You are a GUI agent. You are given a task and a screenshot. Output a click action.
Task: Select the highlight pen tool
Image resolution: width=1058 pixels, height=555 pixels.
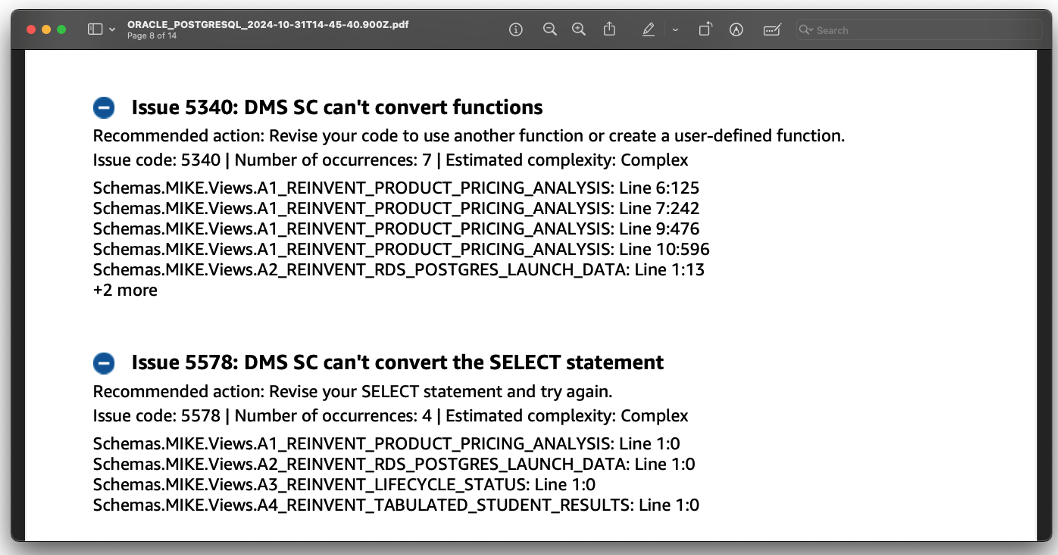(648, 30)
